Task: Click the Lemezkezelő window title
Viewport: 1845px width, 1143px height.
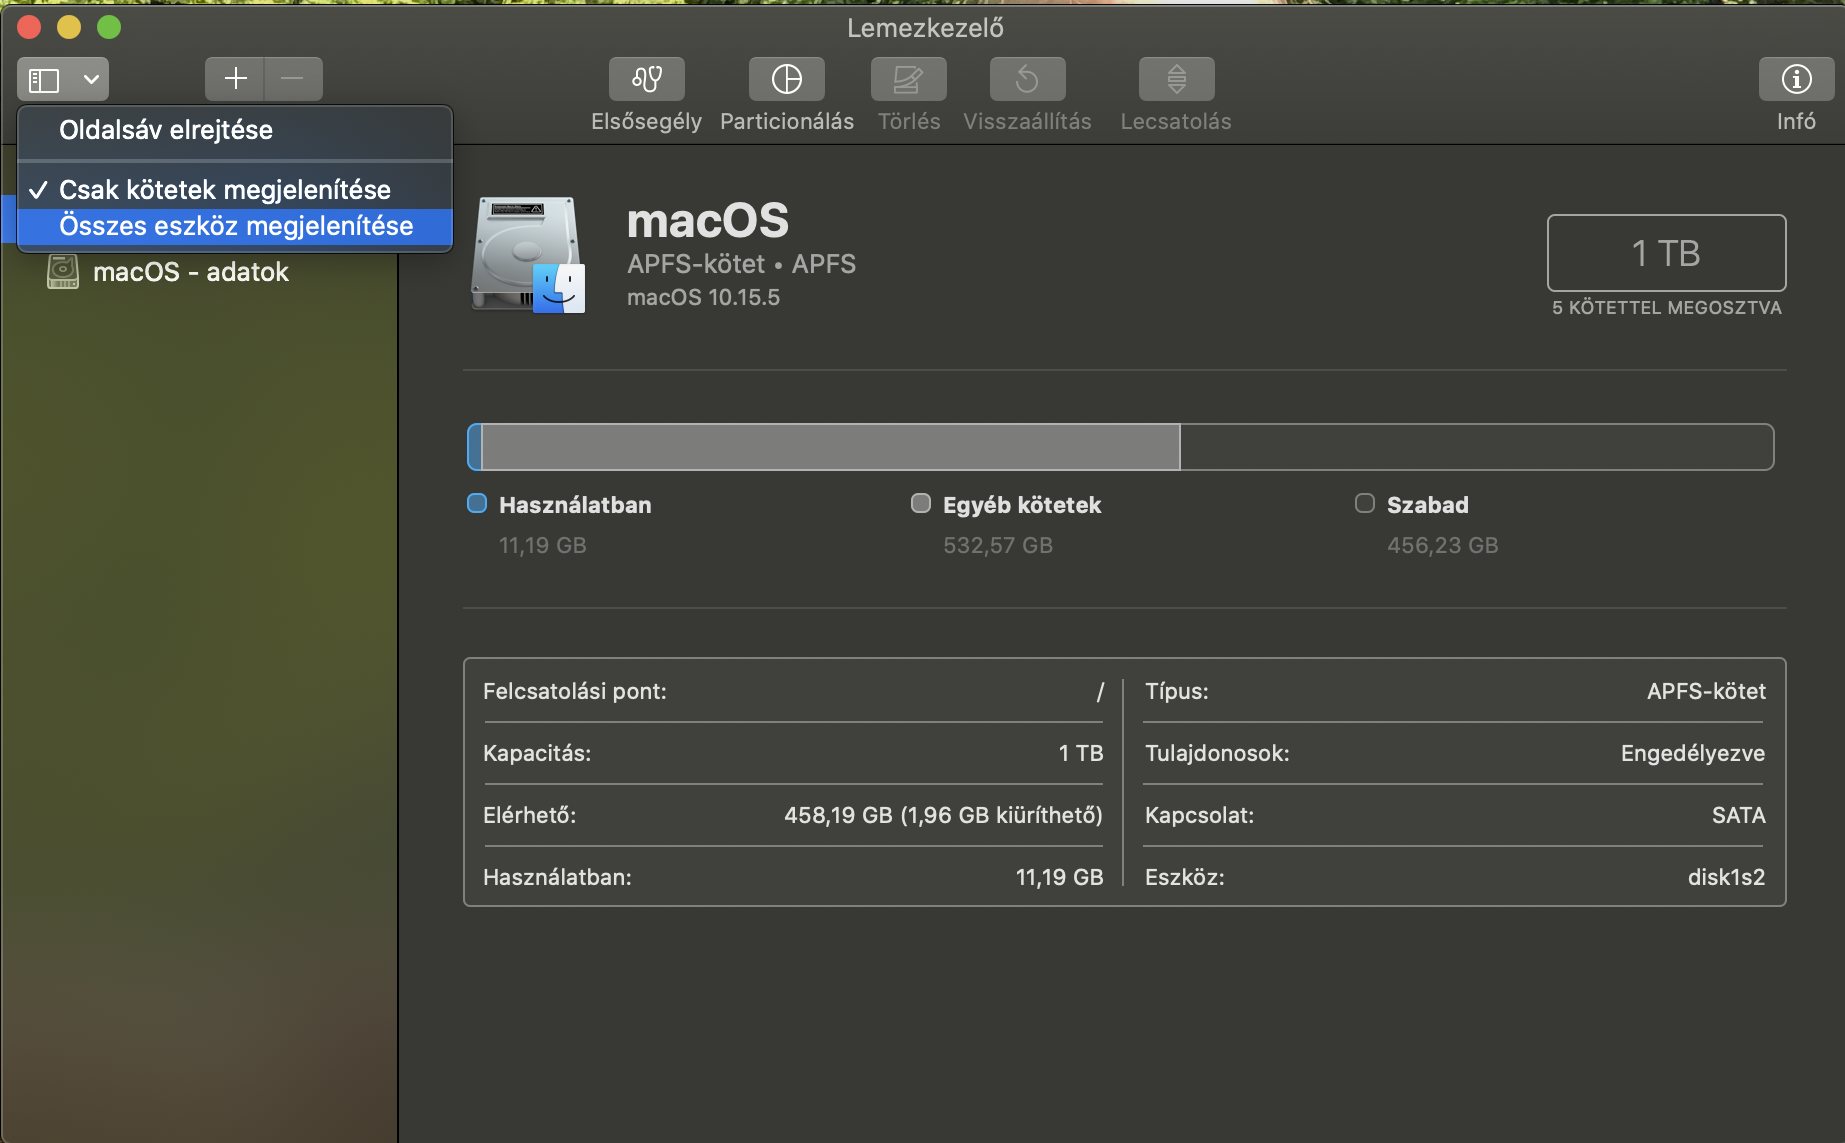Action: pyautogui.click(x=925, y=28)
